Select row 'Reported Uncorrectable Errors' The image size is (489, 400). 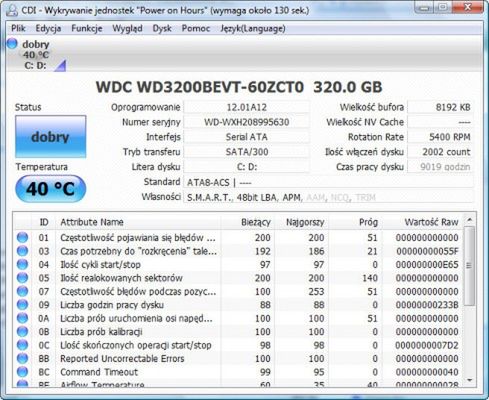(238, 358)
